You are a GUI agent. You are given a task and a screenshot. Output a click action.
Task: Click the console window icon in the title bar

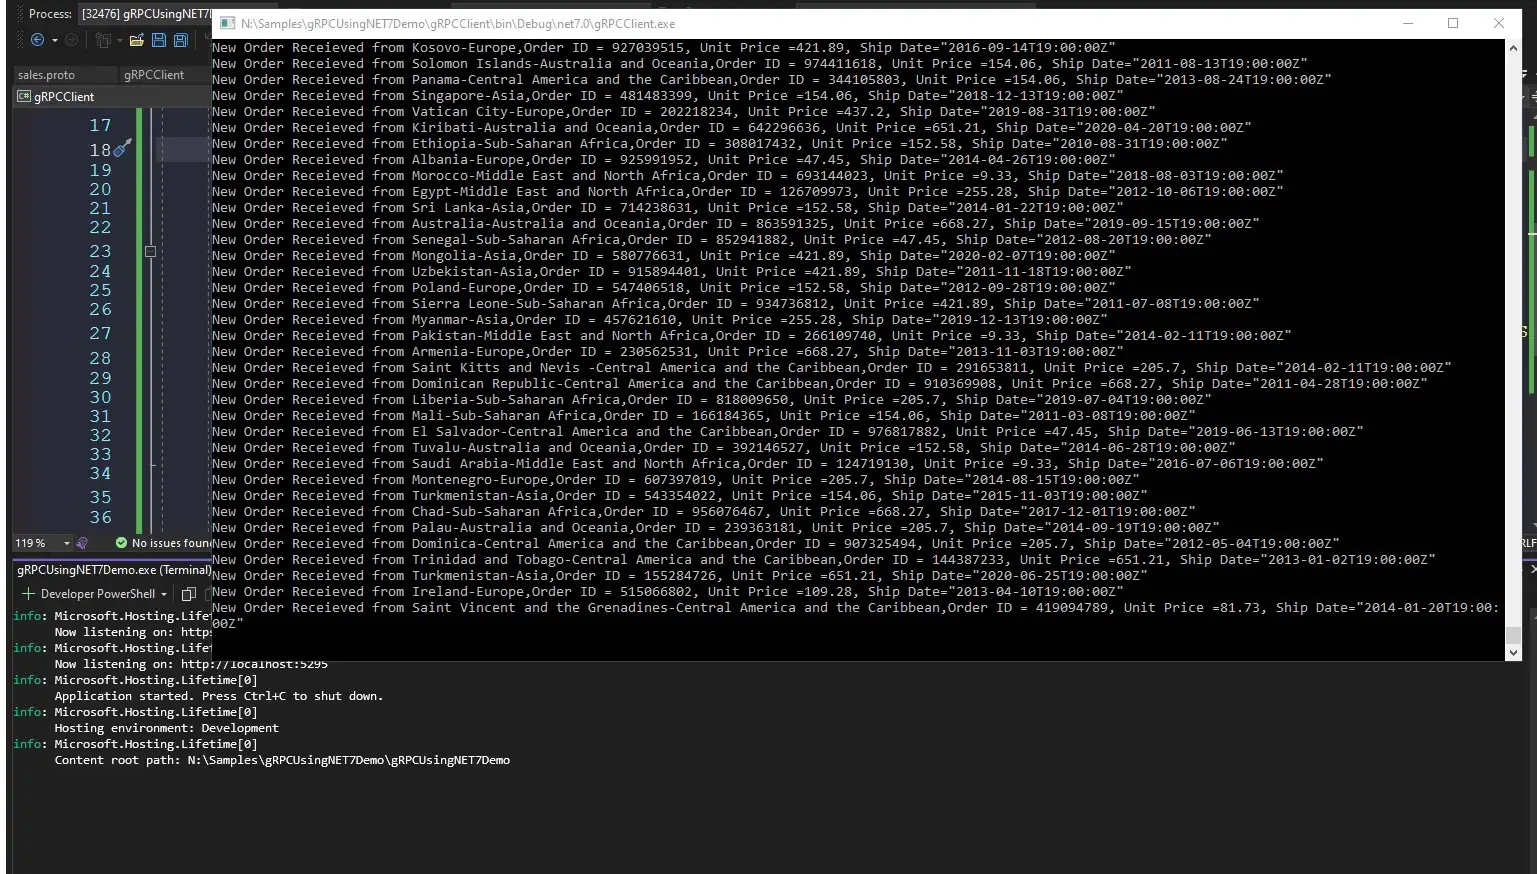click(x=227, y=23)
